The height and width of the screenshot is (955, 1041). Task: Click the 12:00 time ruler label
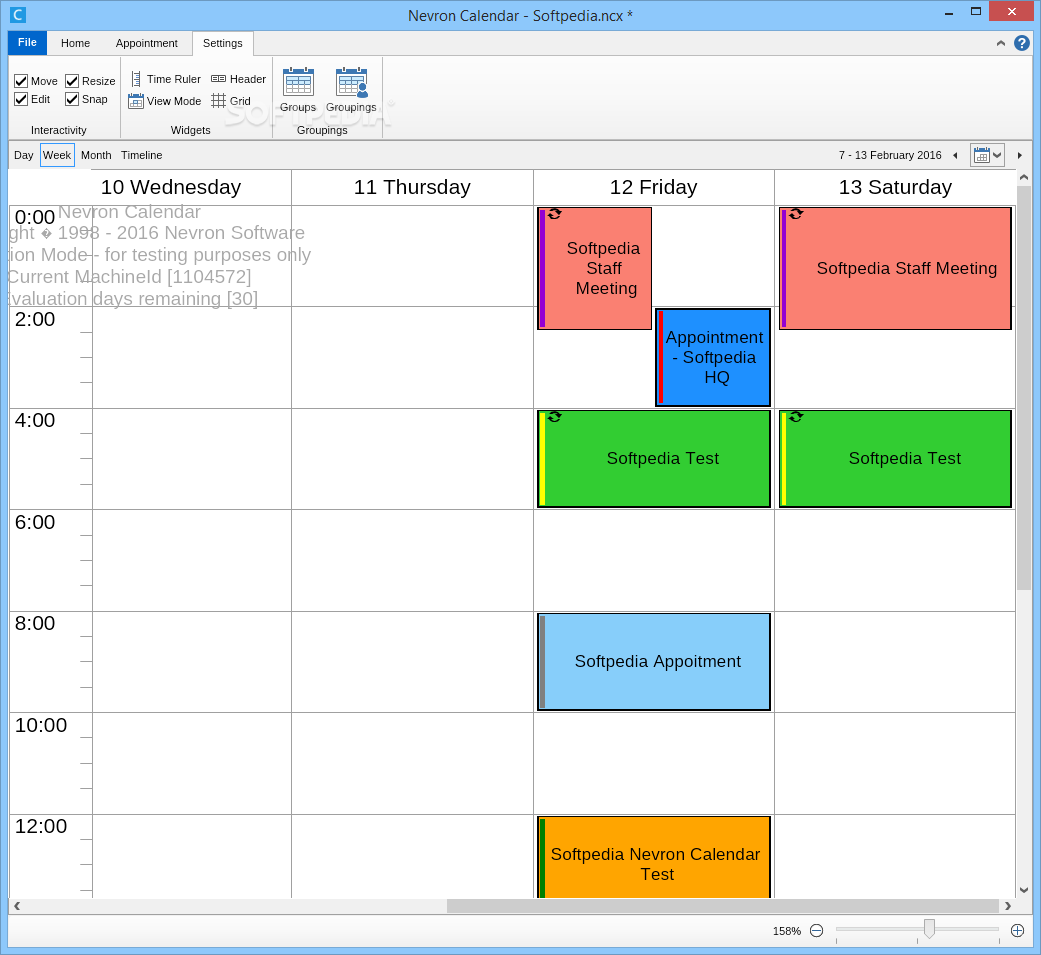[41, 826]
